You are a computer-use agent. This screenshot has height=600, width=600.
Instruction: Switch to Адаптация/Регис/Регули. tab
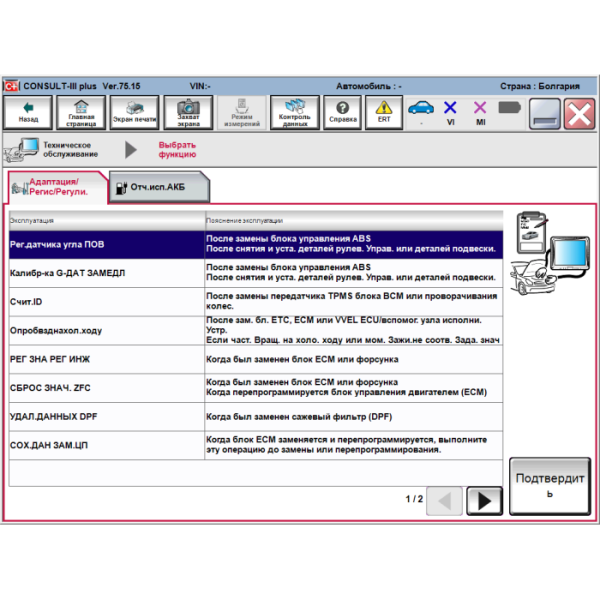pos(58,187)
